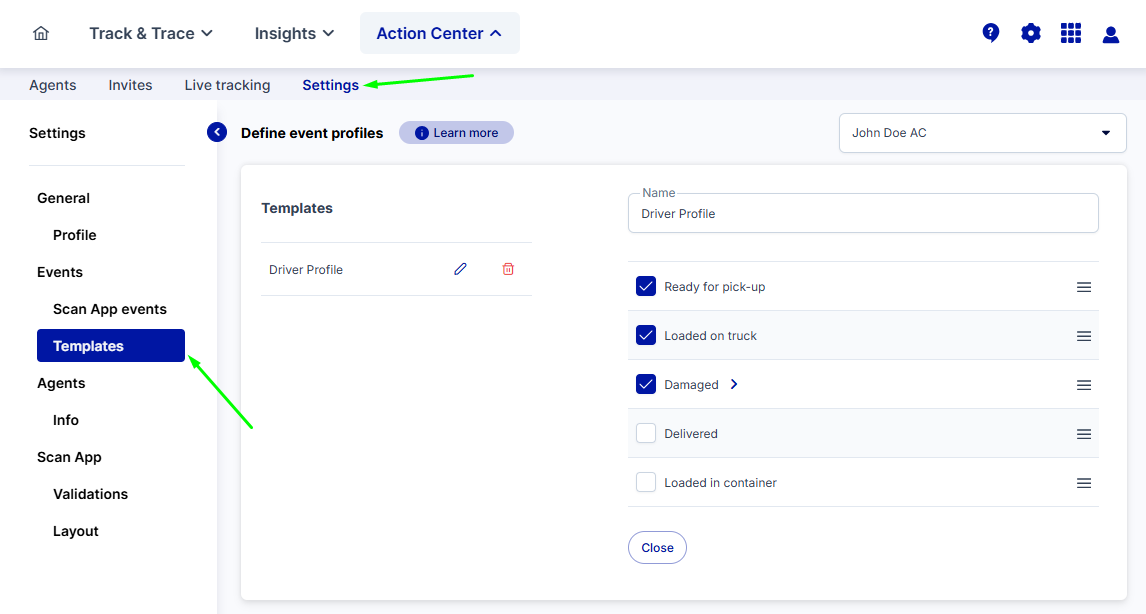Expand the Track & Trace menu

click(x=151, y=33)
